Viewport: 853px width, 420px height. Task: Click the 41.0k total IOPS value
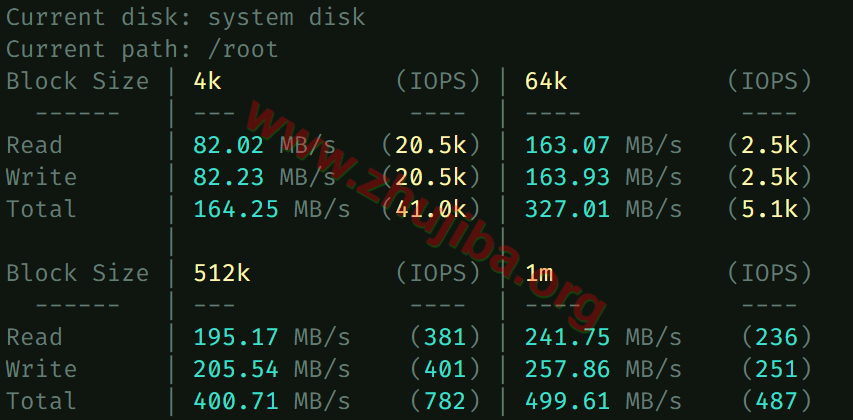coord(431,209)
